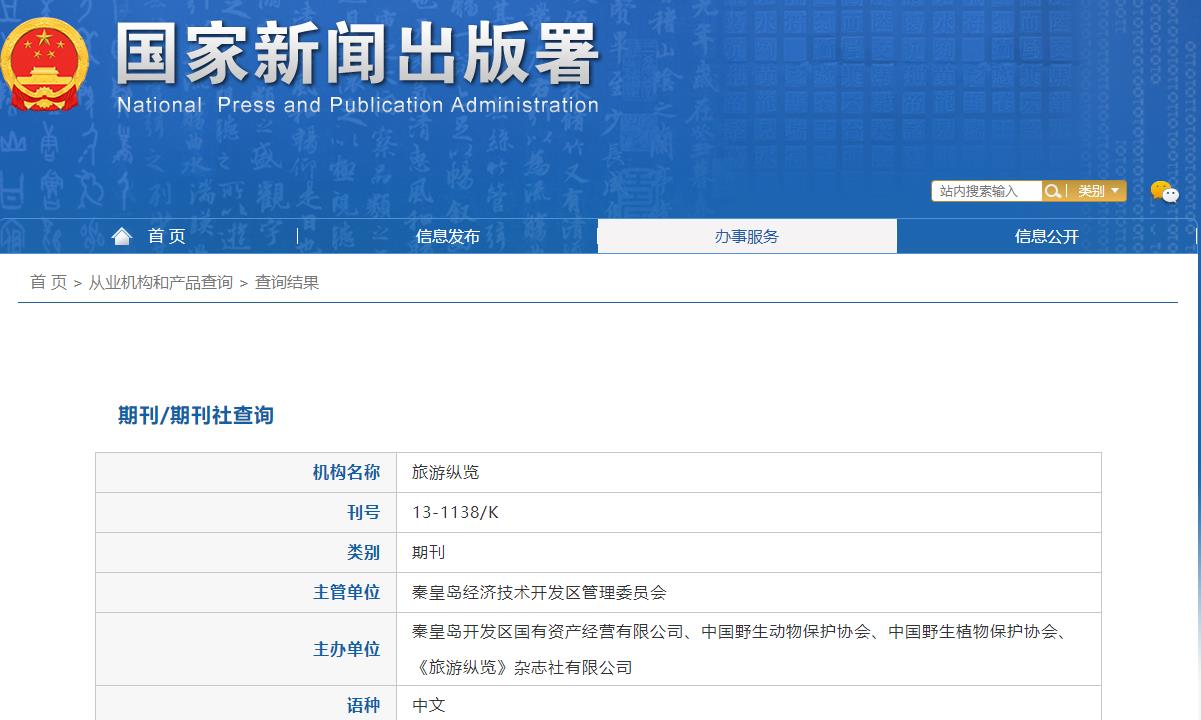The image size is (1201, 720).
Task: Click the 13-1138/K serial number cell
Action: point(455,513)
